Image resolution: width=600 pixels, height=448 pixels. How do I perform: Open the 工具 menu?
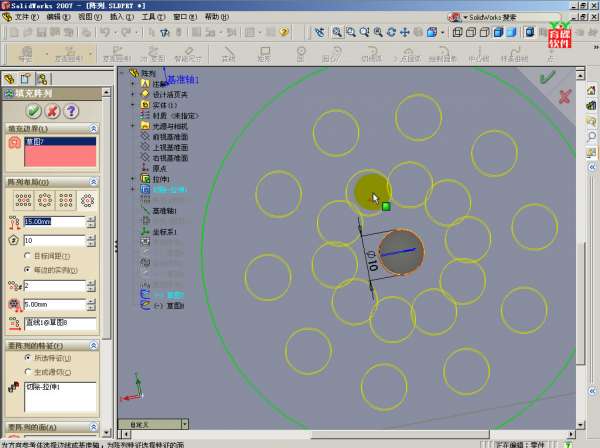148,17
